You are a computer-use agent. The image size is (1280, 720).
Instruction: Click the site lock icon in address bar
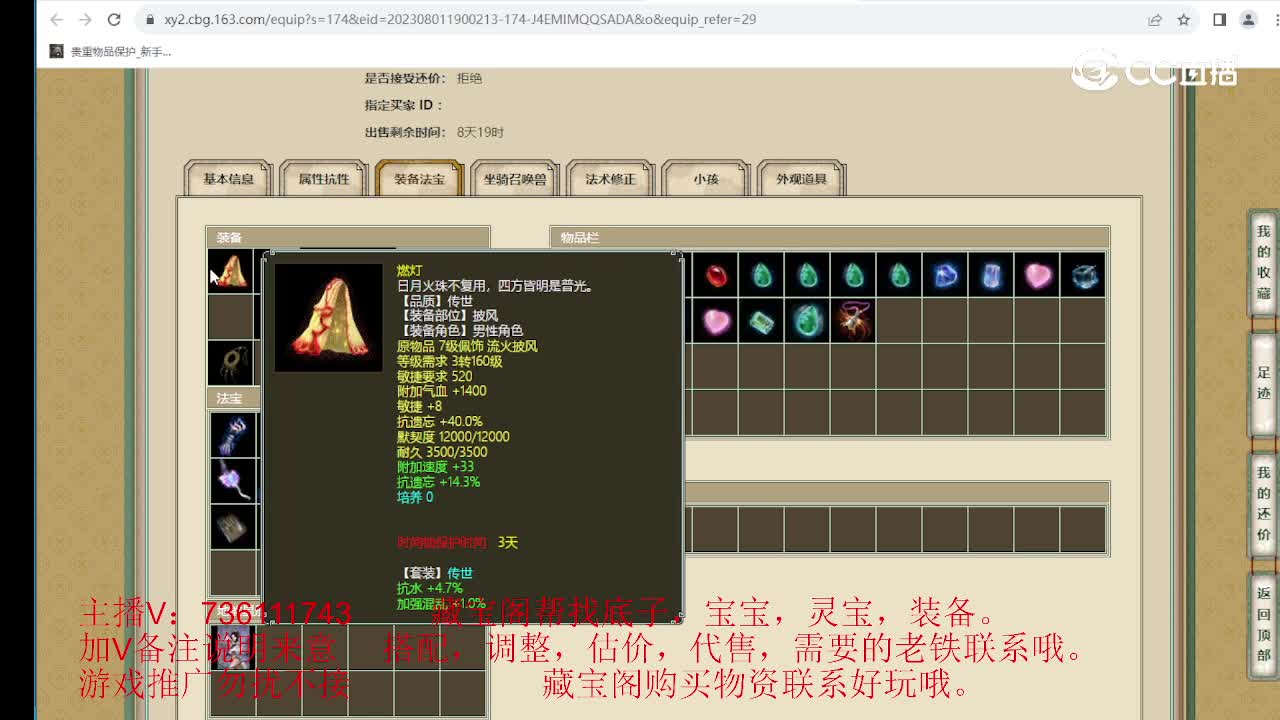149,19
